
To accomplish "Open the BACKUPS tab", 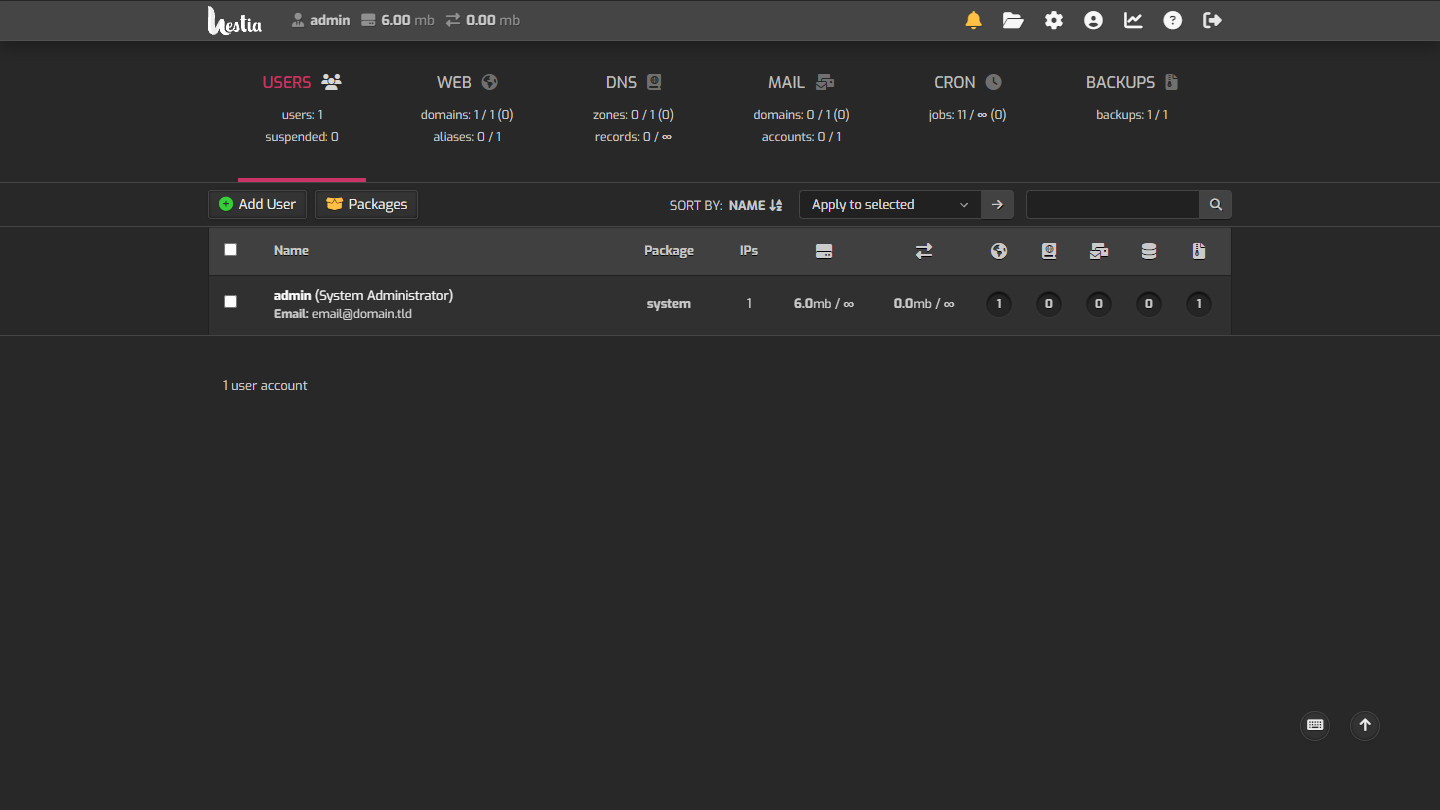I will coord(1131,83).
